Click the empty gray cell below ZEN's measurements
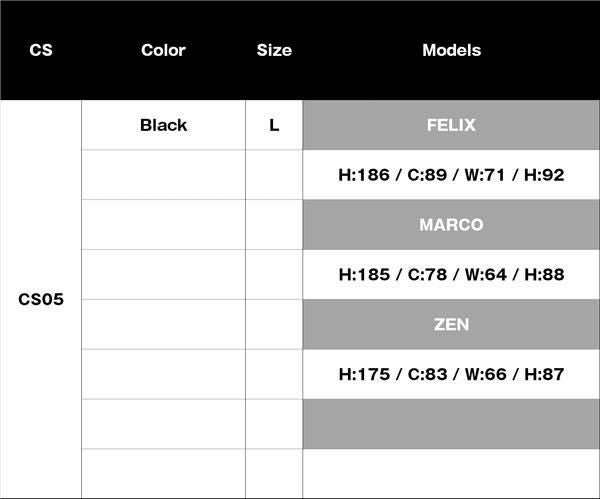The height and width of the screenshot is (499, 600). click(451, 424)
